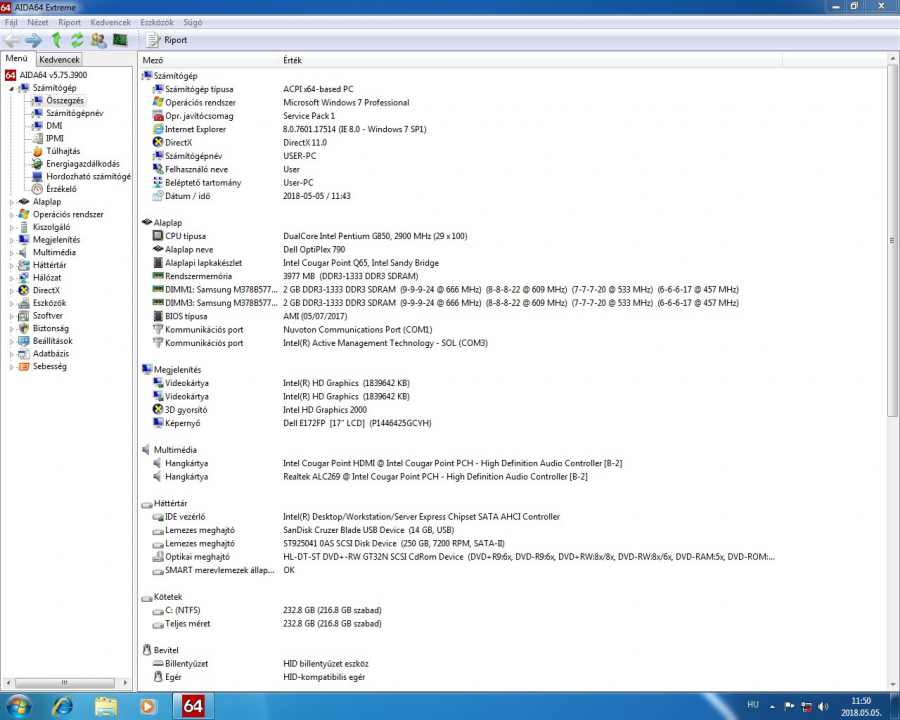Click the Back navigation arrow
This screenshot has width=900, height=720.
tap(12, 40)
